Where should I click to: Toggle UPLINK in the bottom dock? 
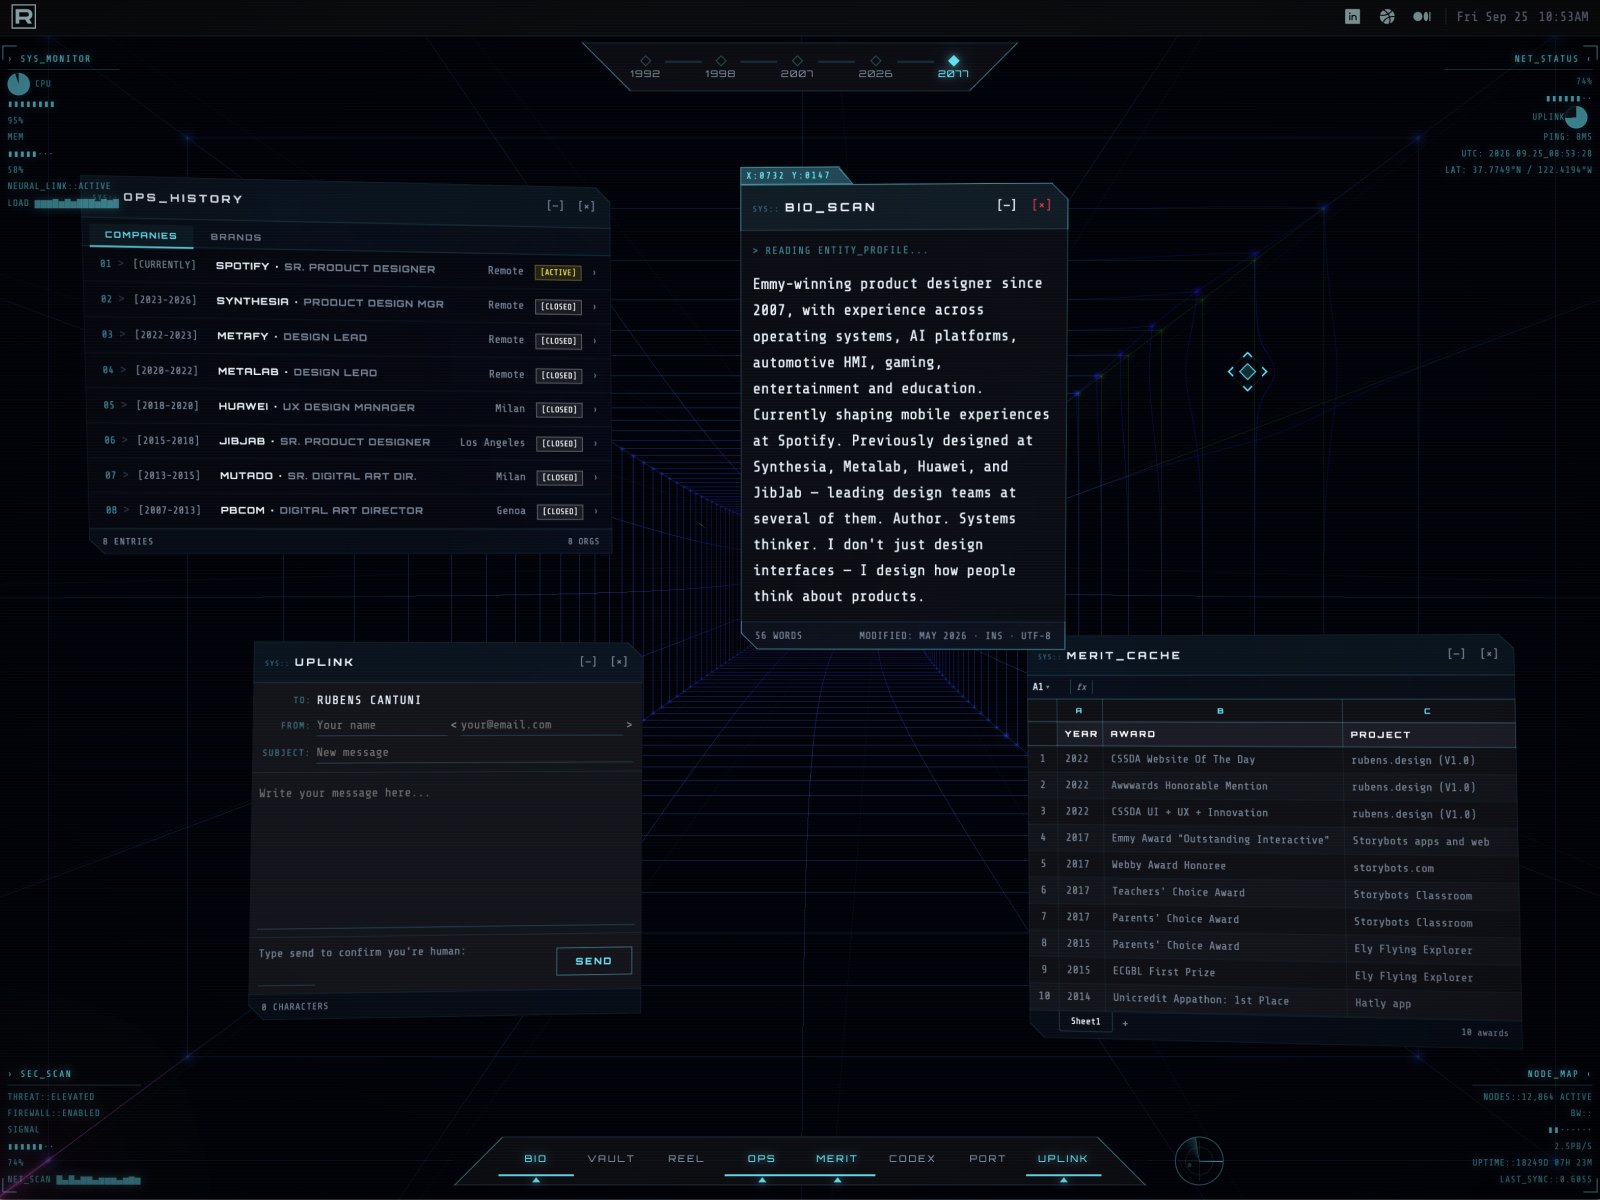point(1062,1158)
